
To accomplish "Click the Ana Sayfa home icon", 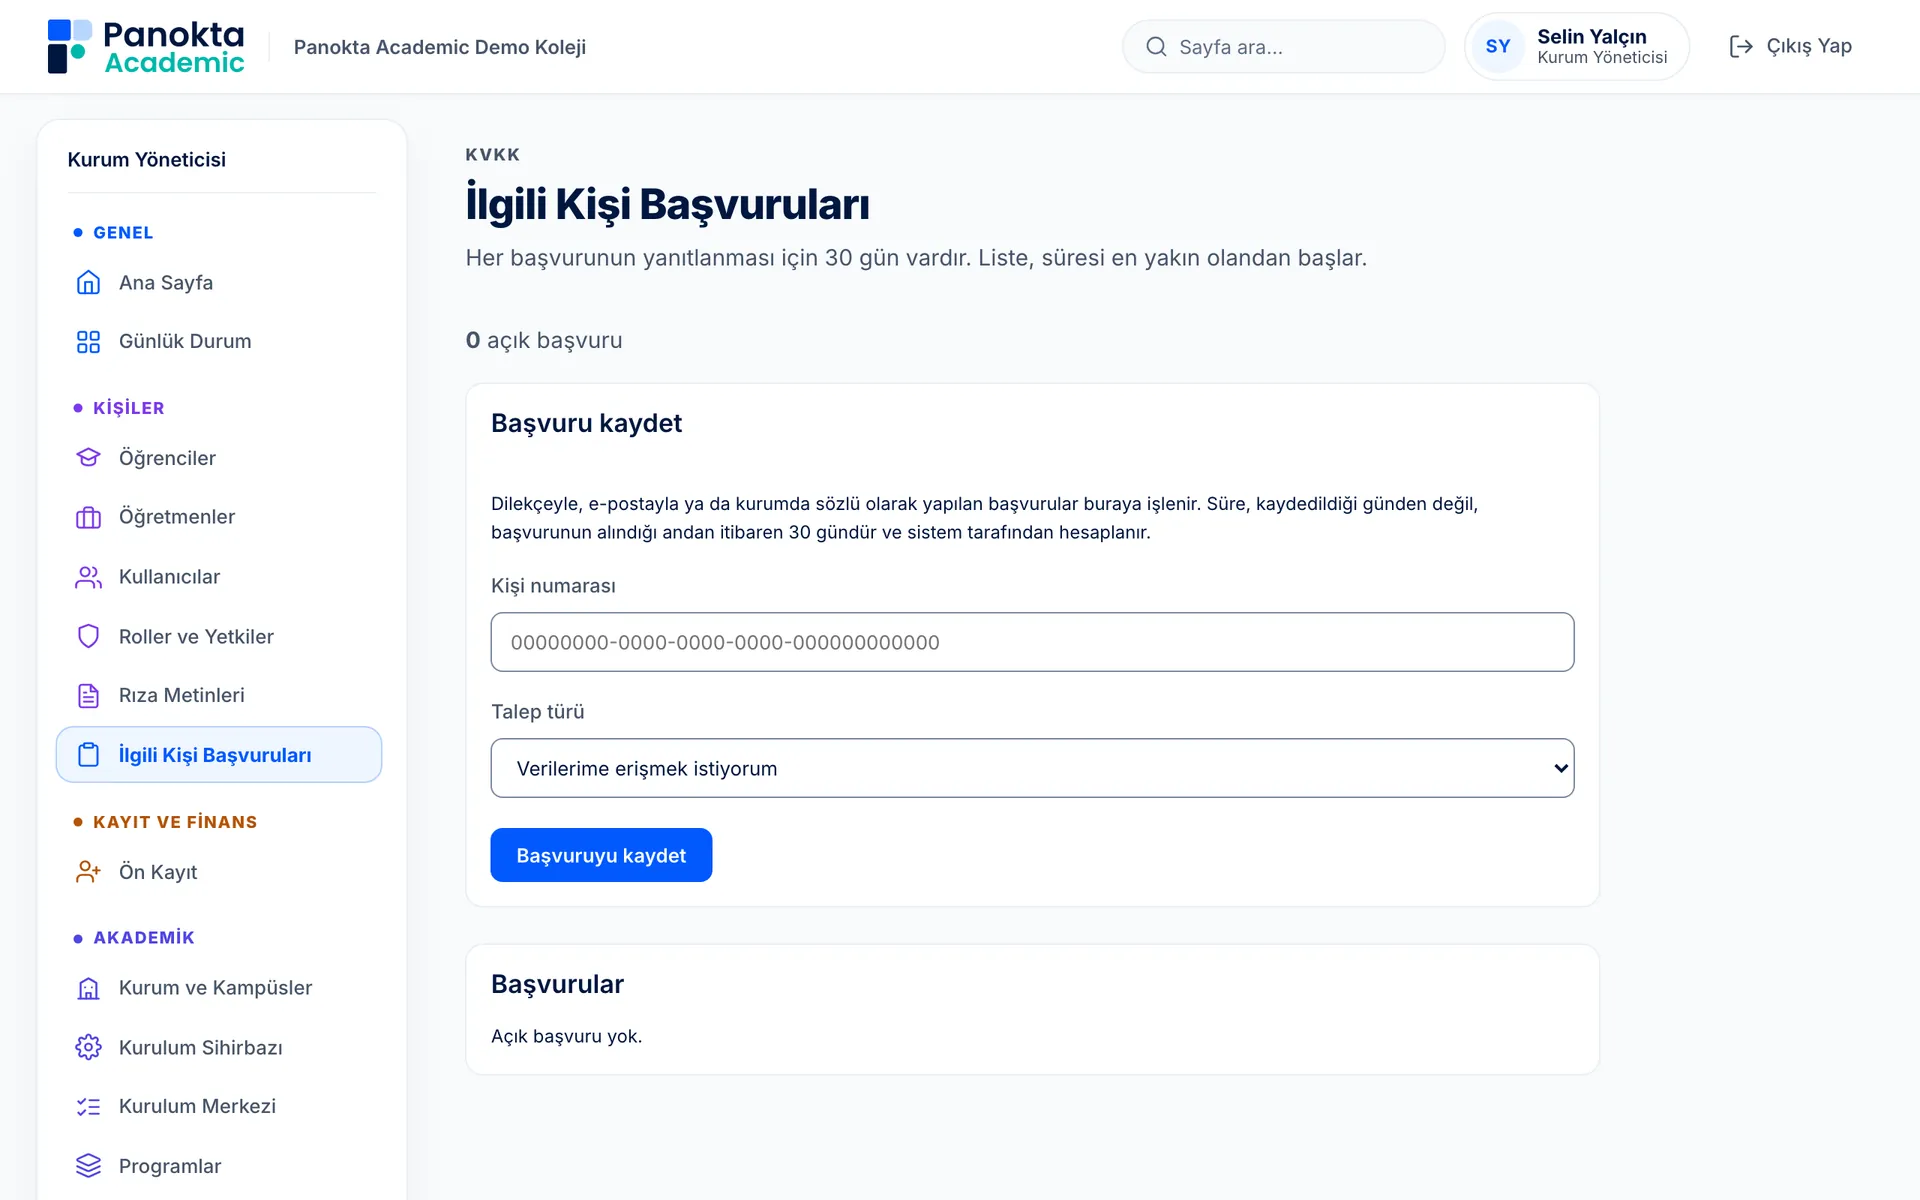I will [88, 282].
